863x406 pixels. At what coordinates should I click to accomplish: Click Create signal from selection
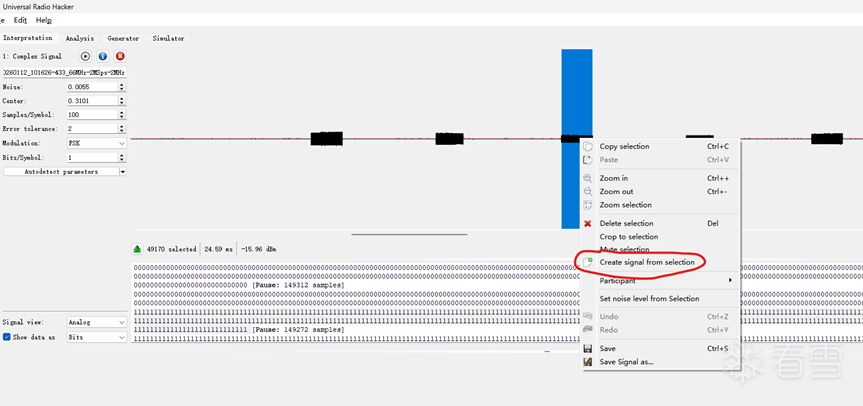click(x=646, y=262)
